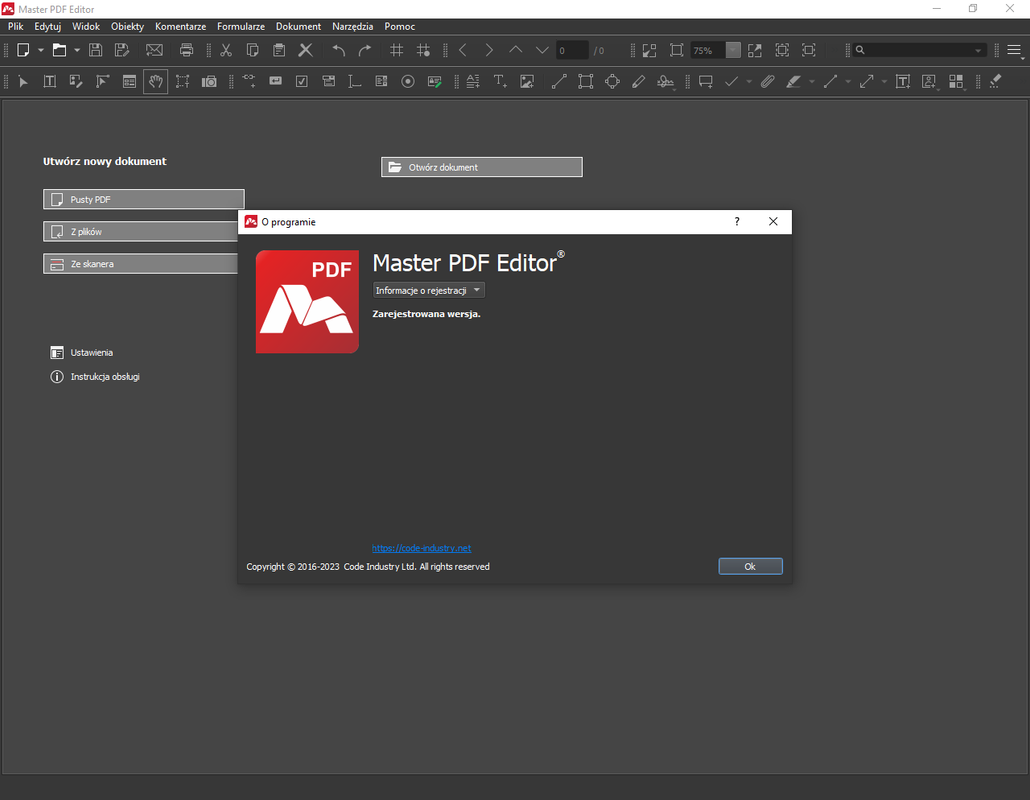
Task: Expand the open recent files arrow
Action: [x=77, y=51]
